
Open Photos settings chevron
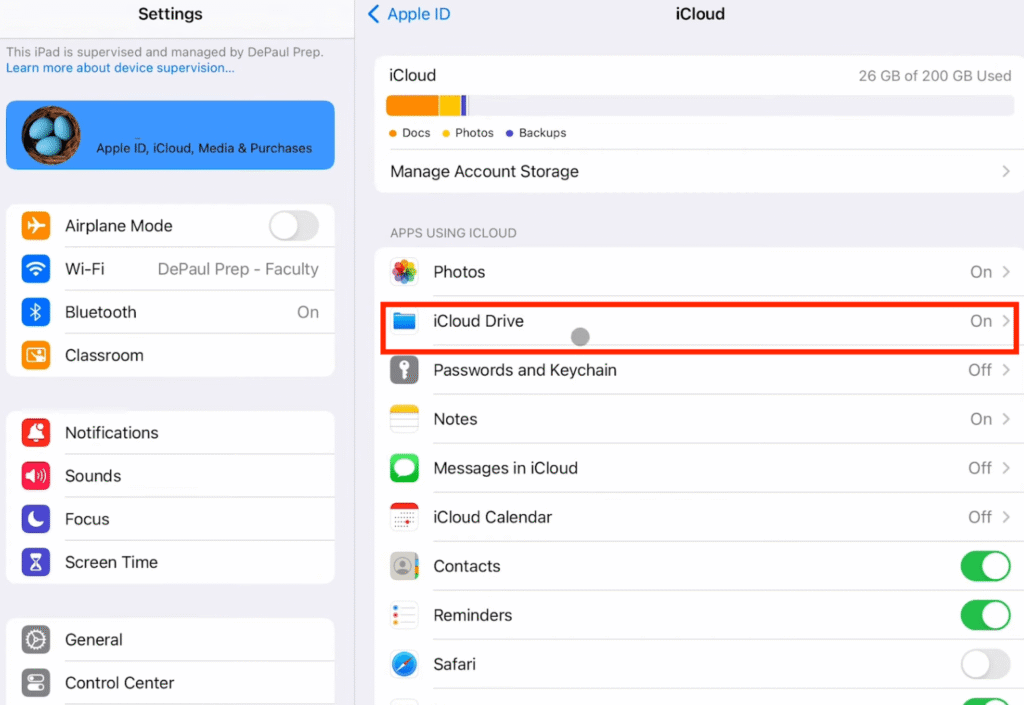tap(1006, 272)
